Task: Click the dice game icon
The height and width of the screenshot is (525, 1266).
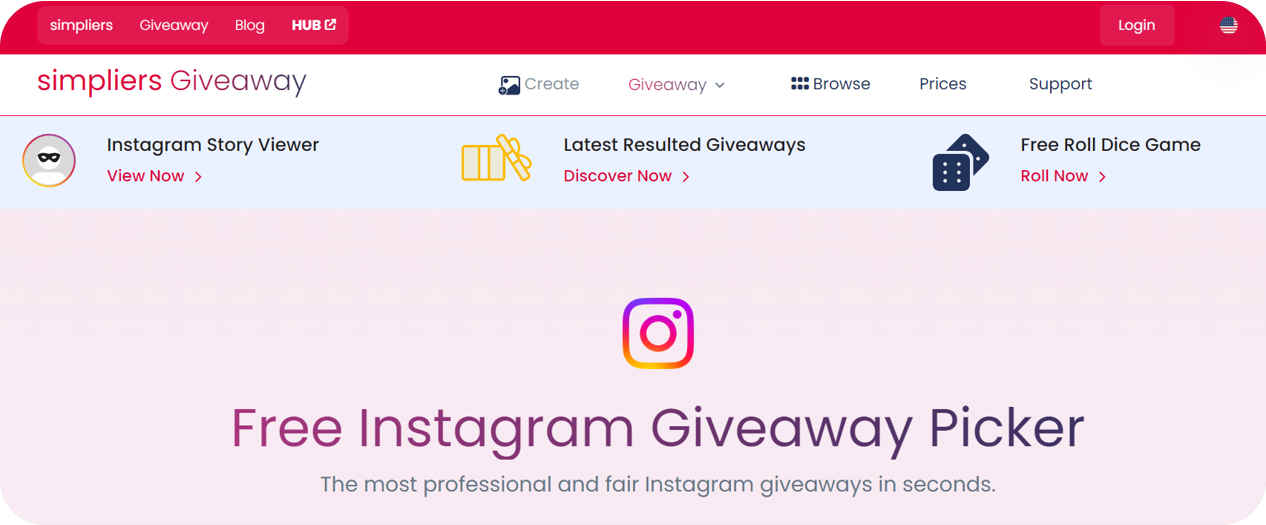Action: [960, 162]
